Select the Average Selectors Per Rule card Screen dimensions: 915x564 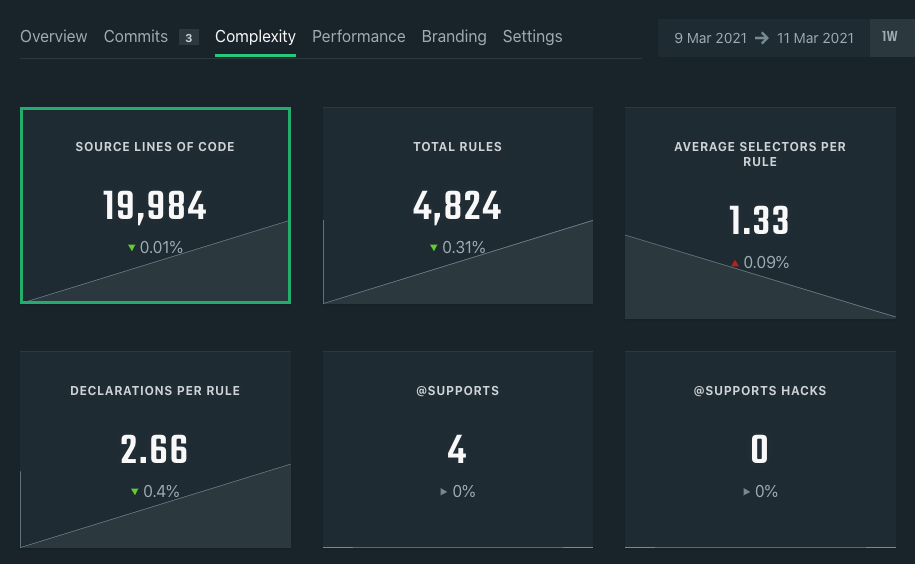pos(760,213)
